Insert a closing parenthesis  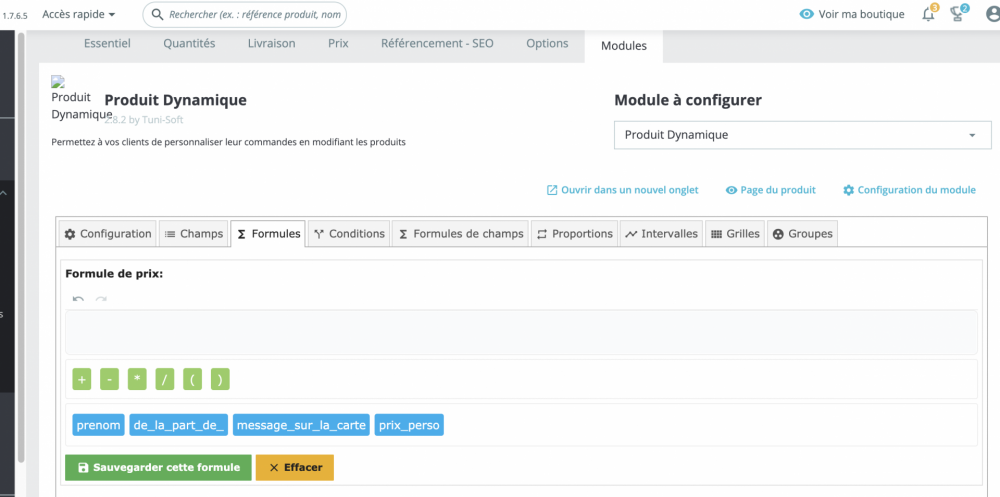pos(220,379)
